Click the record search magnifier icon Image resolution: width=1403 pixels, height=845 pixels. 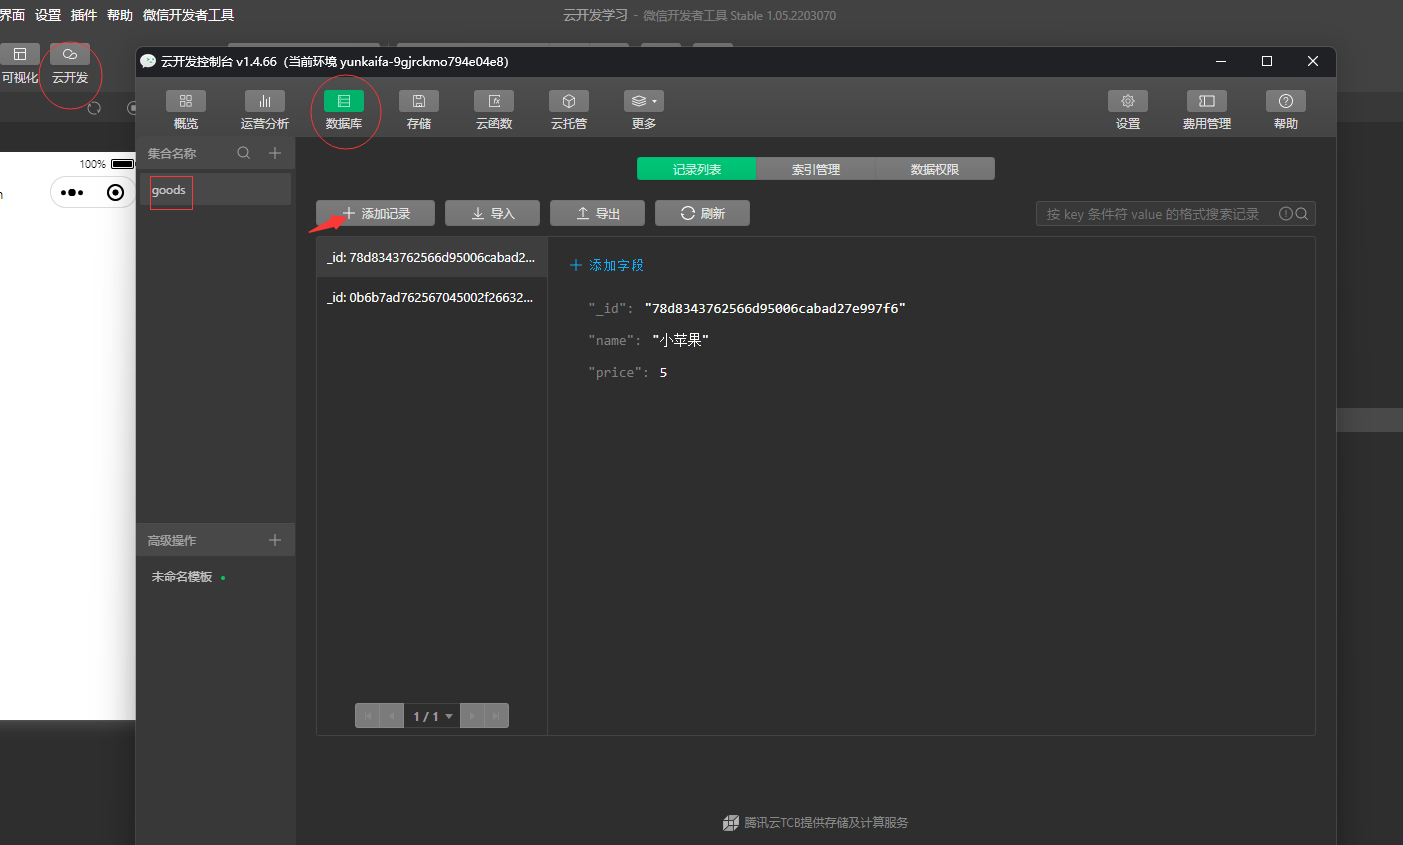point(1302,214)
